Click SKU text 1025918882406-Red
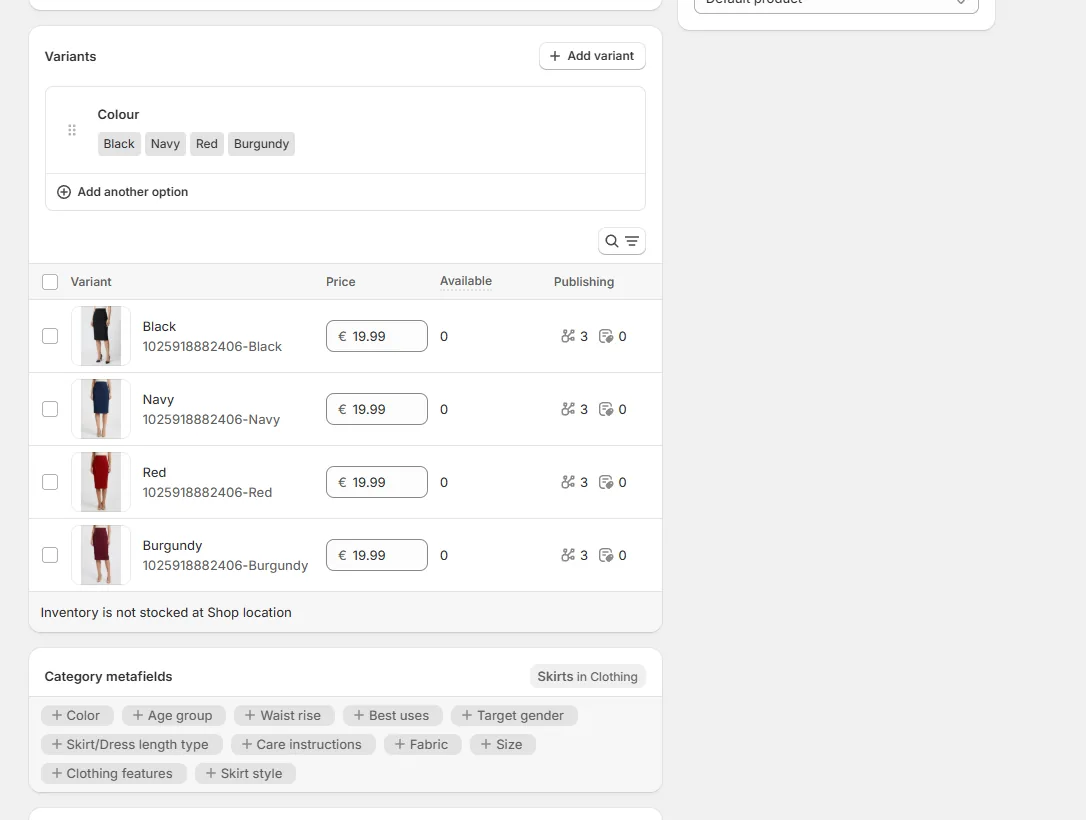 207,492
